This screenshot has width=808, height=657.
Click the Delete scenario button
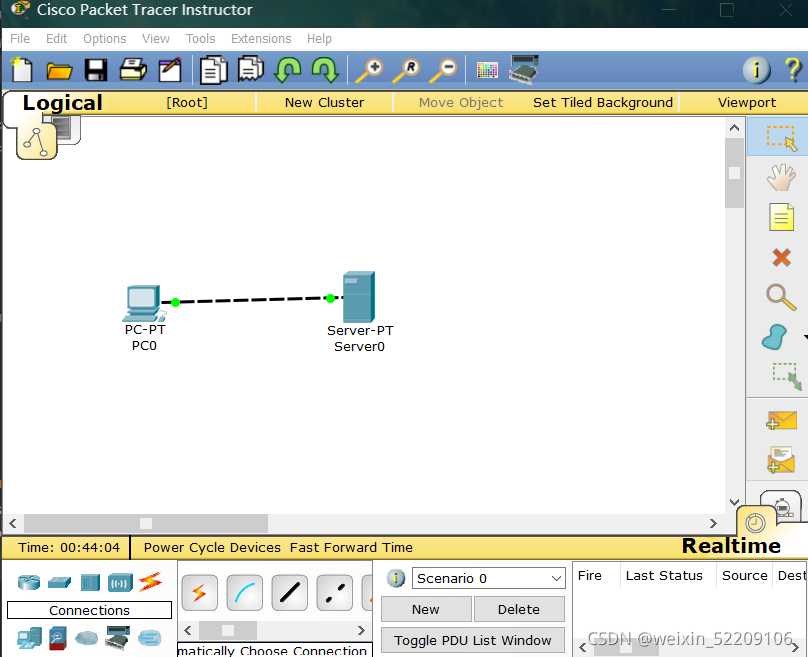pyautogui.click(x=519, y=610)
